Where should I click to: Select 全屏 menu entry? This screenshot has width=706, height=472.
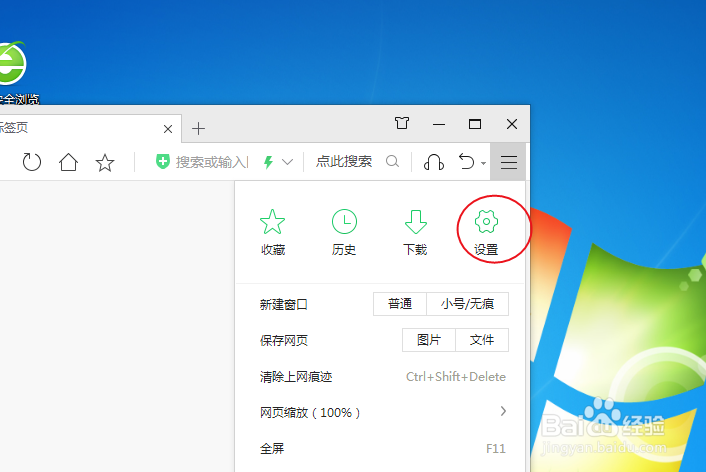click(x=382, y=449)
